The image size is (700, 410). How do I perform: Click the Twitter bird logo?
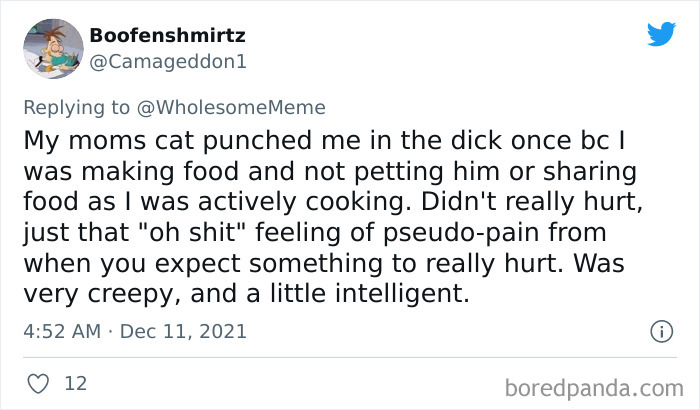coord(661,35)
